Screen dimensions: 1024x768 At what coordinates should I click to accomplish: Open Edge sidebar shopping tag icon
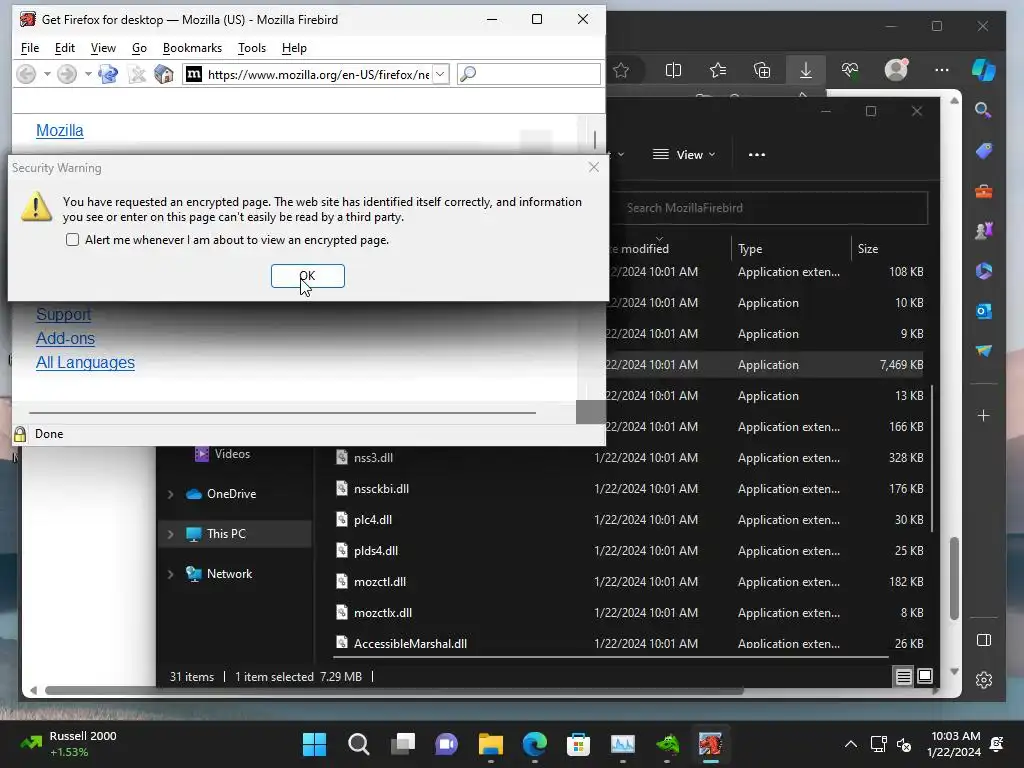[984, 151]
